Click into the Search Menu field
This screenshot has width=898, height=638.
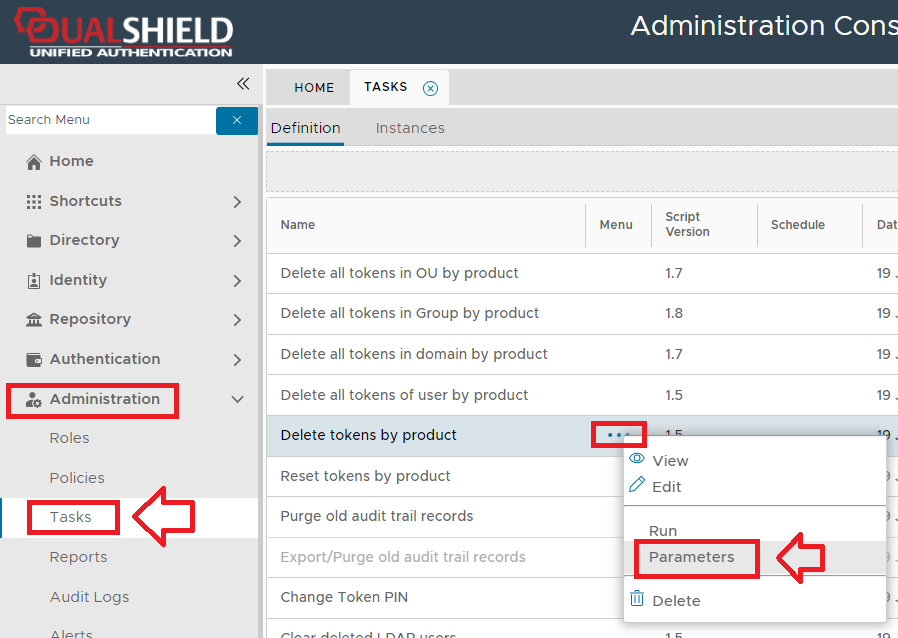tap(108, 120)
